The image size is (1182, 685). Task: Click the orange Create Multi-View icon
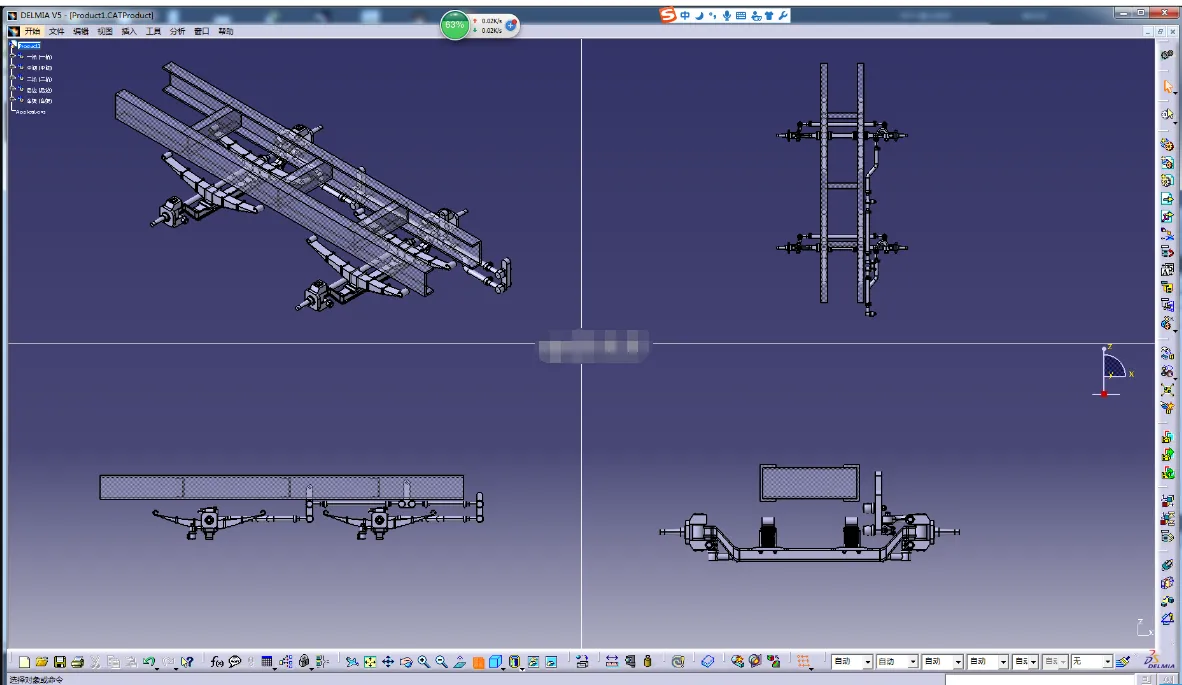pyautogui.click(x=478, y=662)
